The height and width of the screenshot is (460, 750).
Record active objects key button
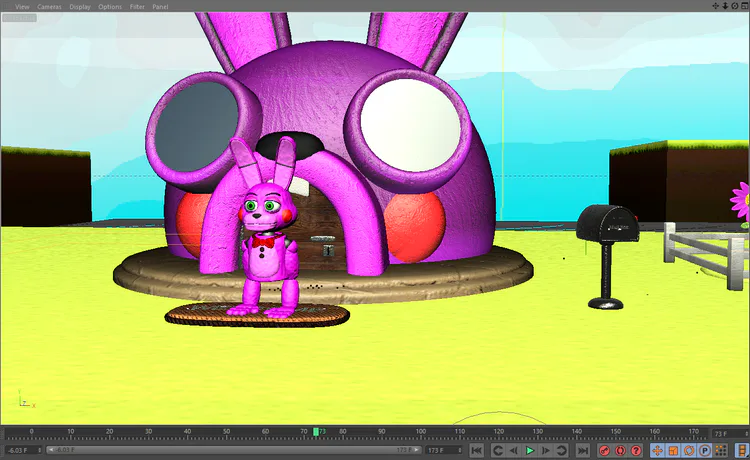(605, 450)
